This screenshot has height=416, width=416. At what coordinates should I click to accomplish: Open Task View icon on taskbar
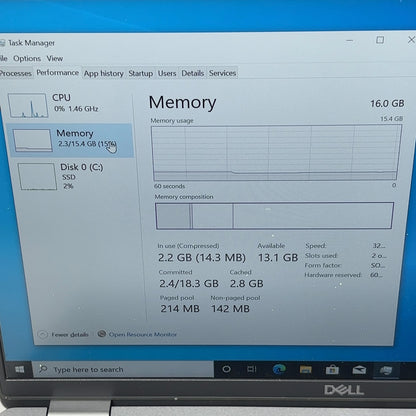click(x=252, y=369)
